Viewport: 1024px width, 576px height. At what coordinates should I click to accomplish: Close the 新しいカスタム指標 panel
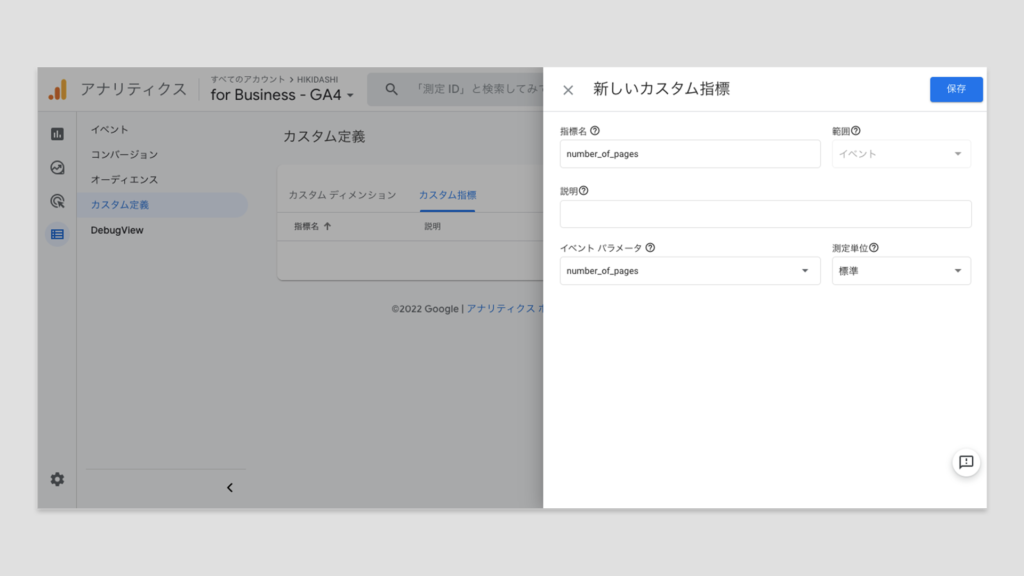pyautogui.click(x=568, y=90)
